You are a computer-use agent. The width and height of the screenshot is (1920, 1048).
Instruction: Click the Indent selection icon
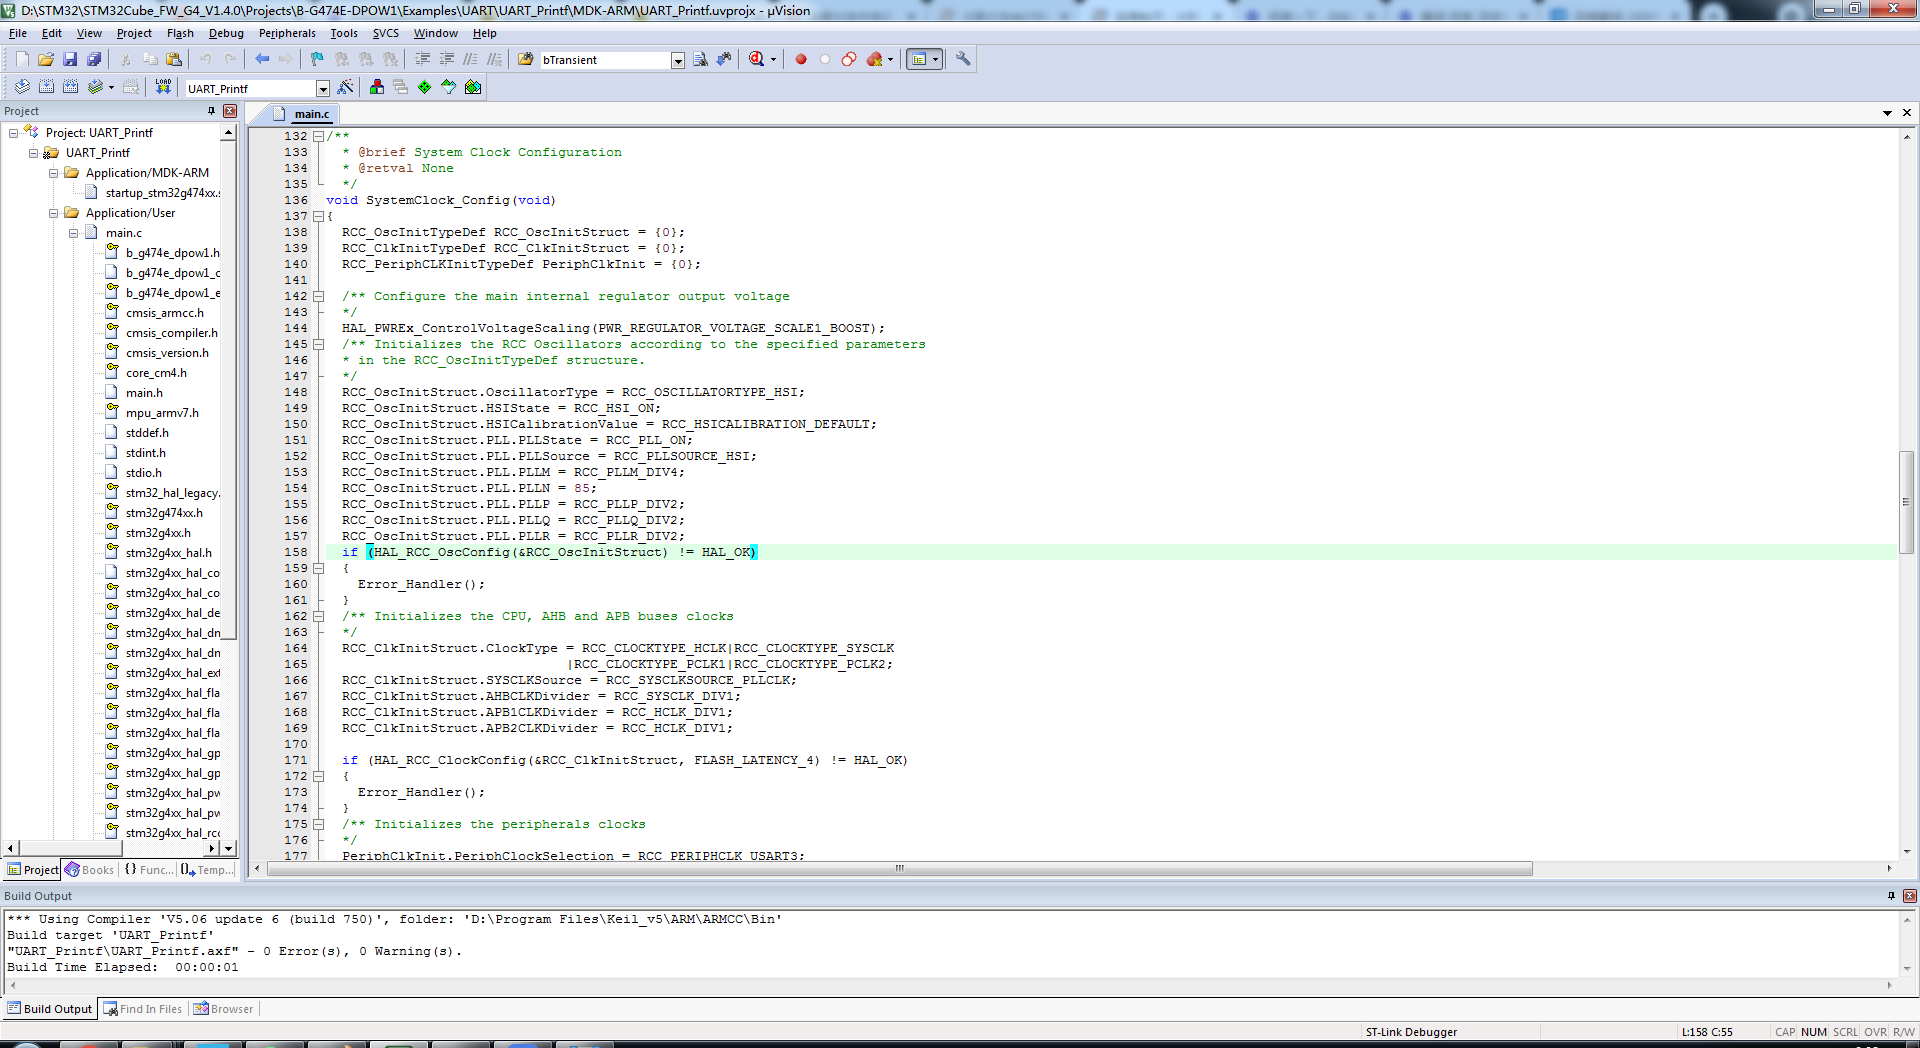click(x=423, y=60)
